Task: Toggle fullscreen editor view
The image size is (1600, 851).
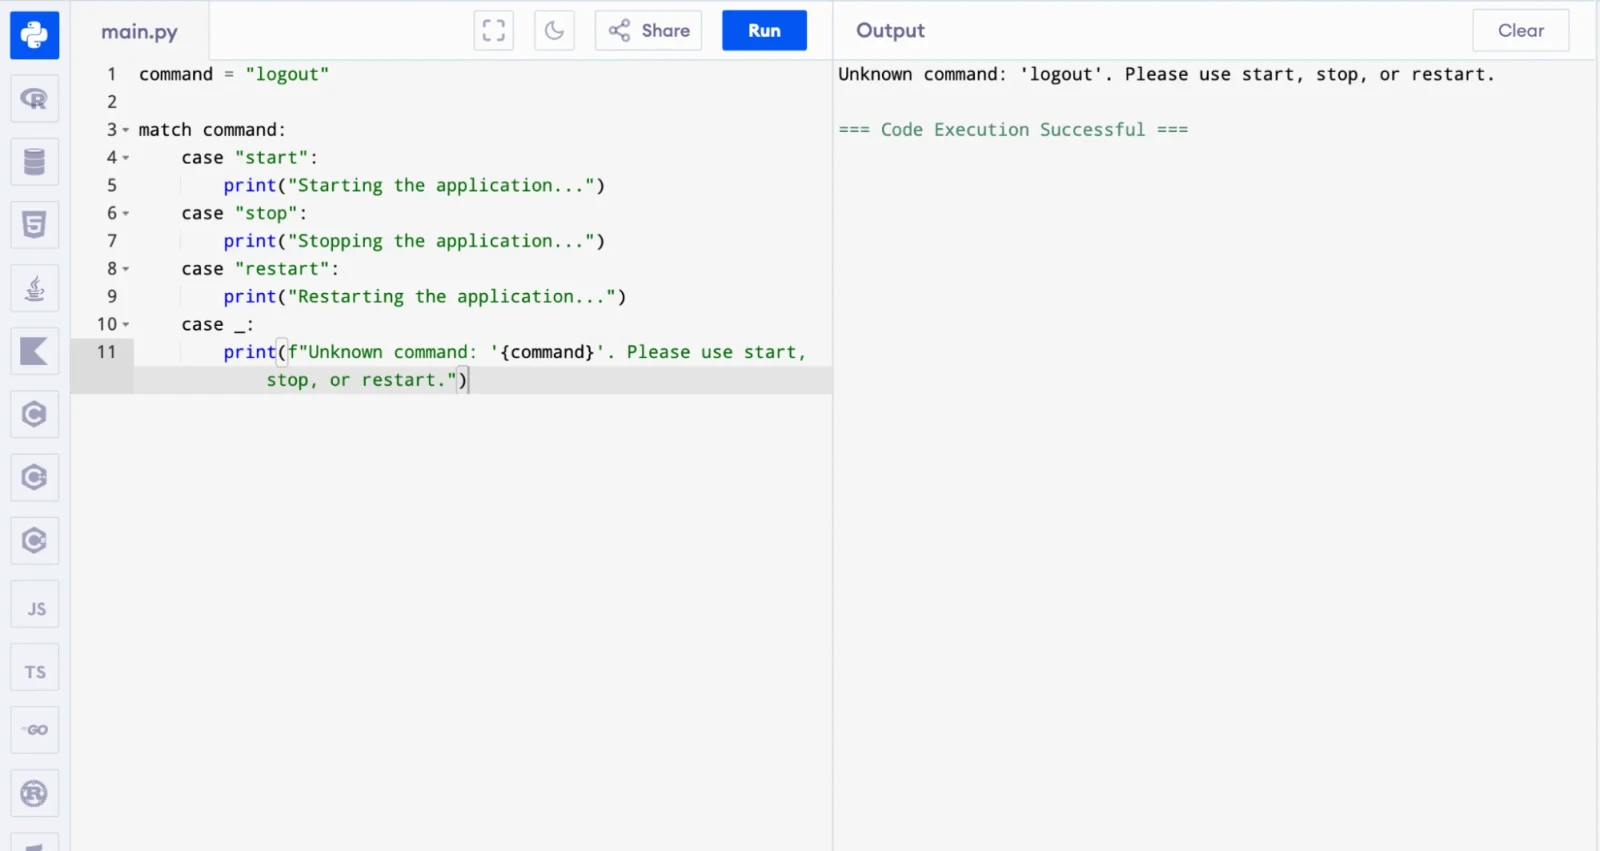Action: [x=494, y=31]
